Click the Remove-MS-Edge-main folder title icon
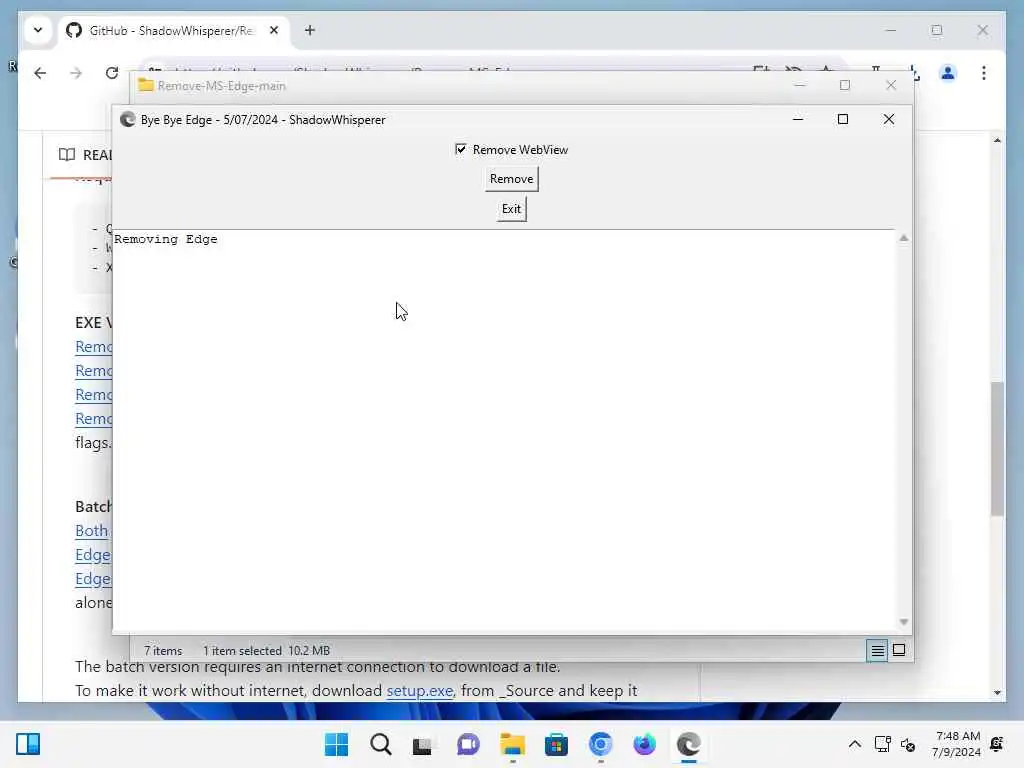Screen dimensions: 1024x768 [x=146, y=86]
